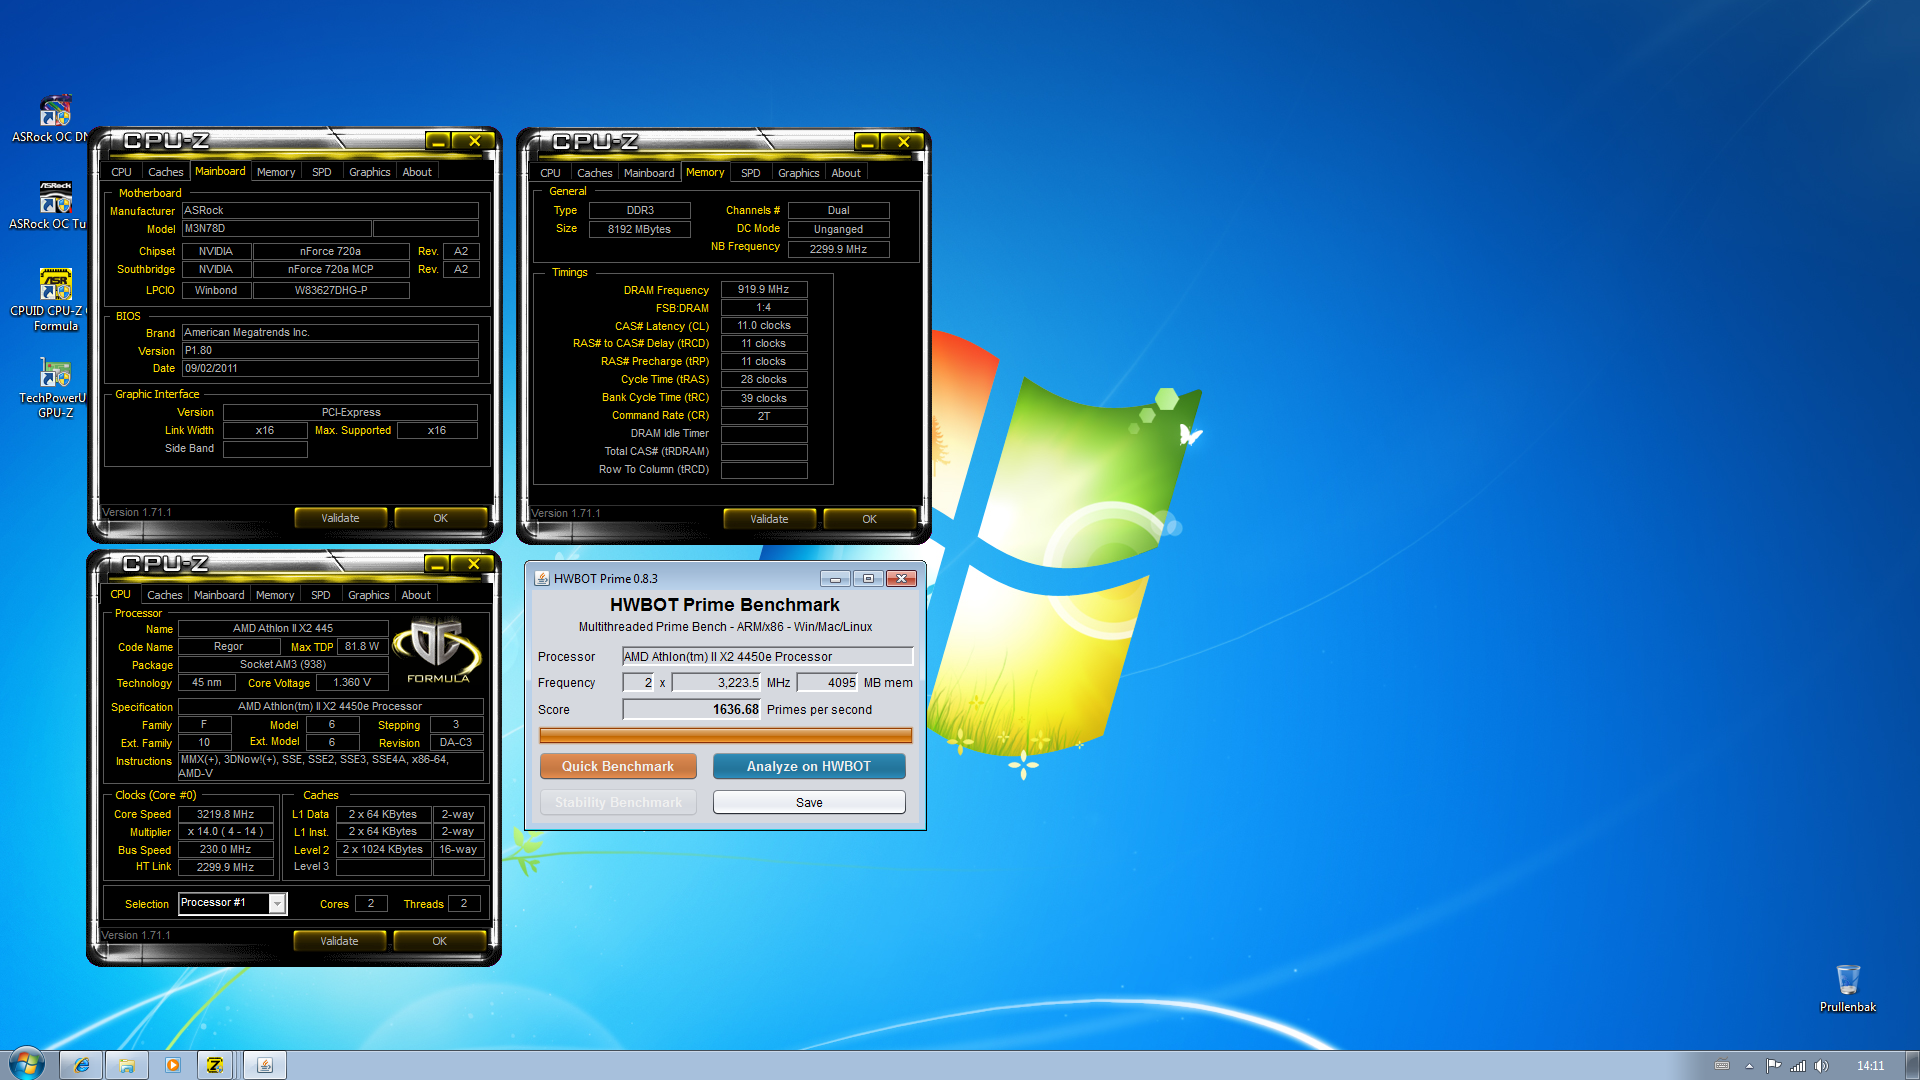Screen dimensions: 1920x1080
Task: Click the HWBOT Prime title bar Java icon
Action: (x=542, y=578)
